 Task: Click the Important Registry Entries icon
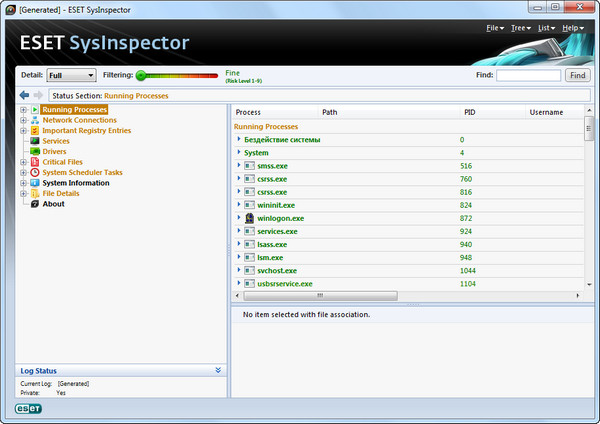pos(35,131)
